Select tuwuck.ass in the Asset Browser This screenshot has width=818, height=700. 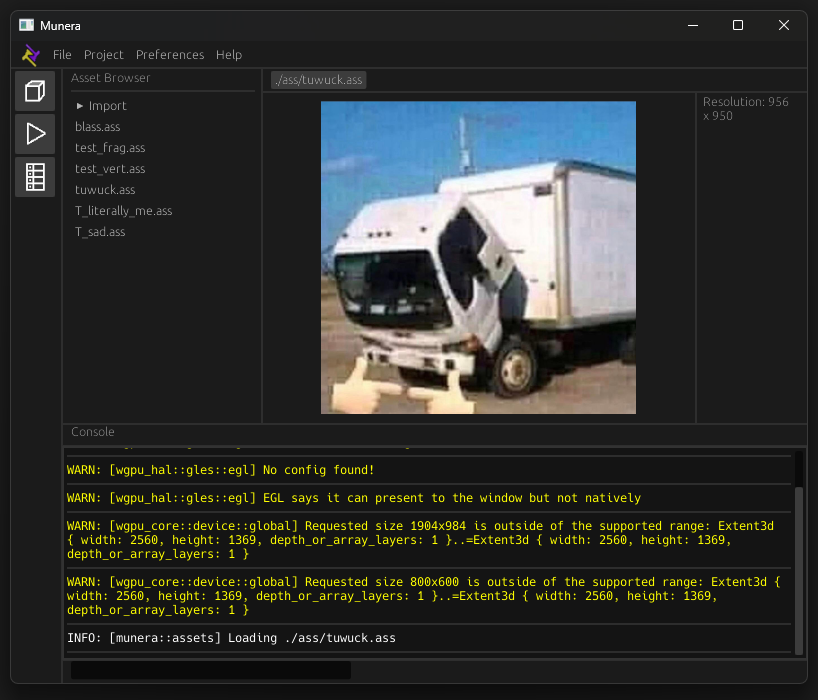click(104, 189)
